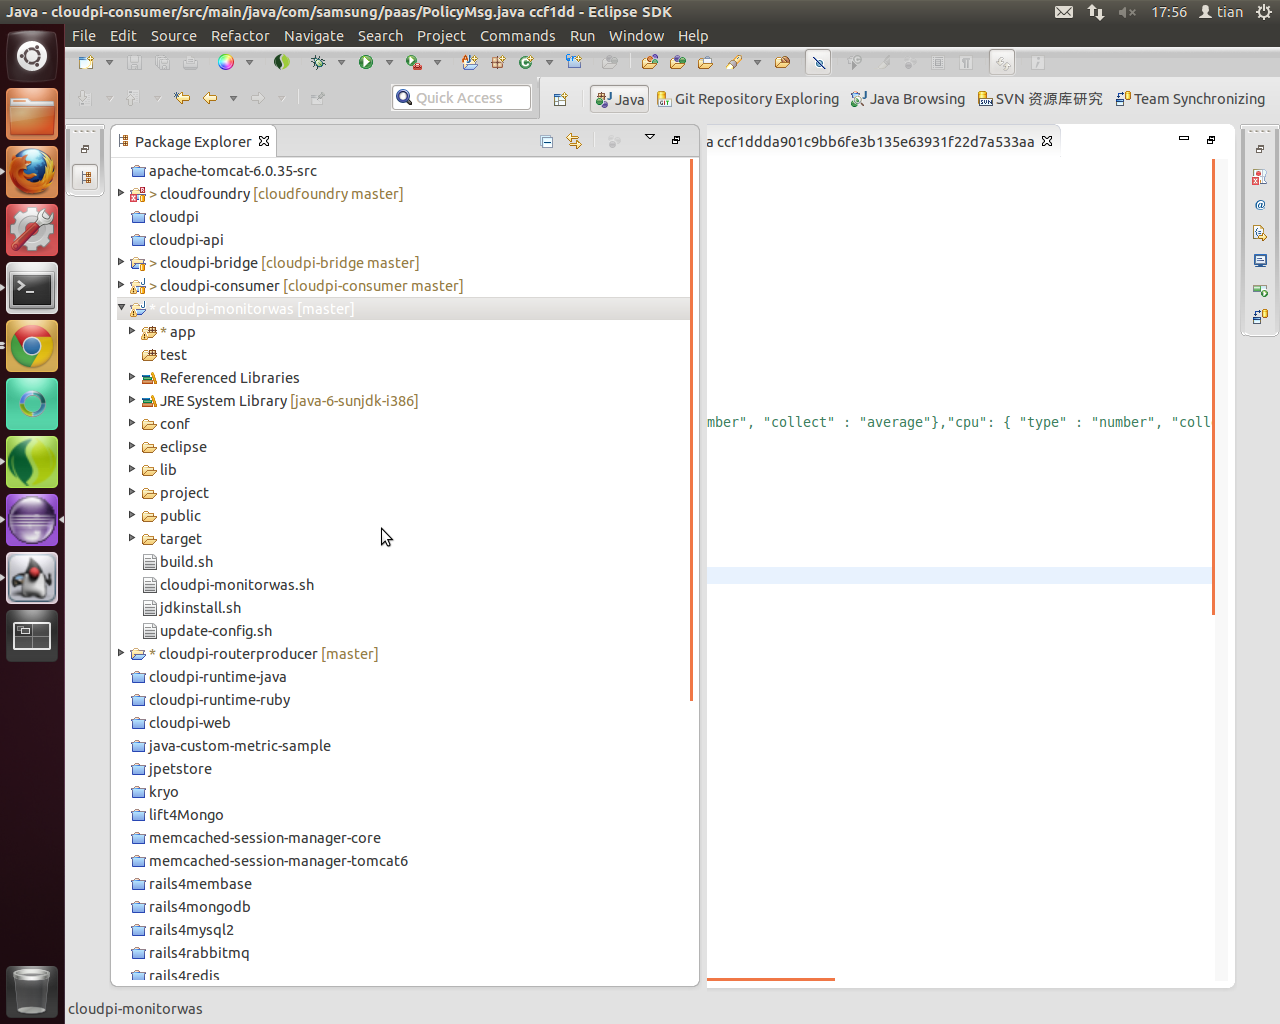Image resolution: width=1280 pixels, height=1024 pixels.
Task: Open the Source menu
Action: [174, 36]
